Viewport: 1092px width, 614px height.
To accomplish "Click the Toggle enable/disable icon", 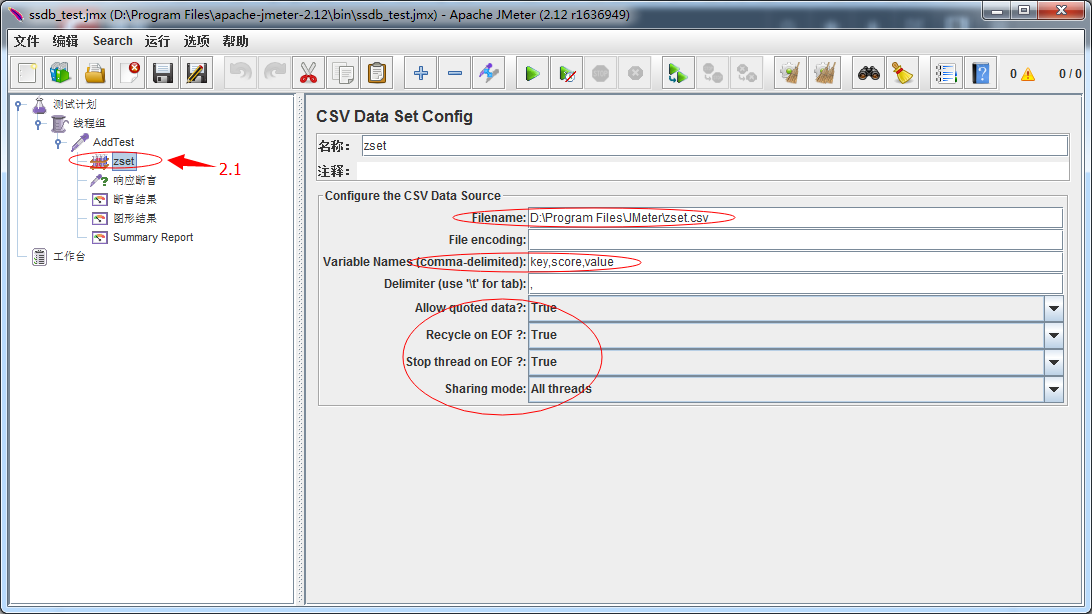I will point(488,73).
